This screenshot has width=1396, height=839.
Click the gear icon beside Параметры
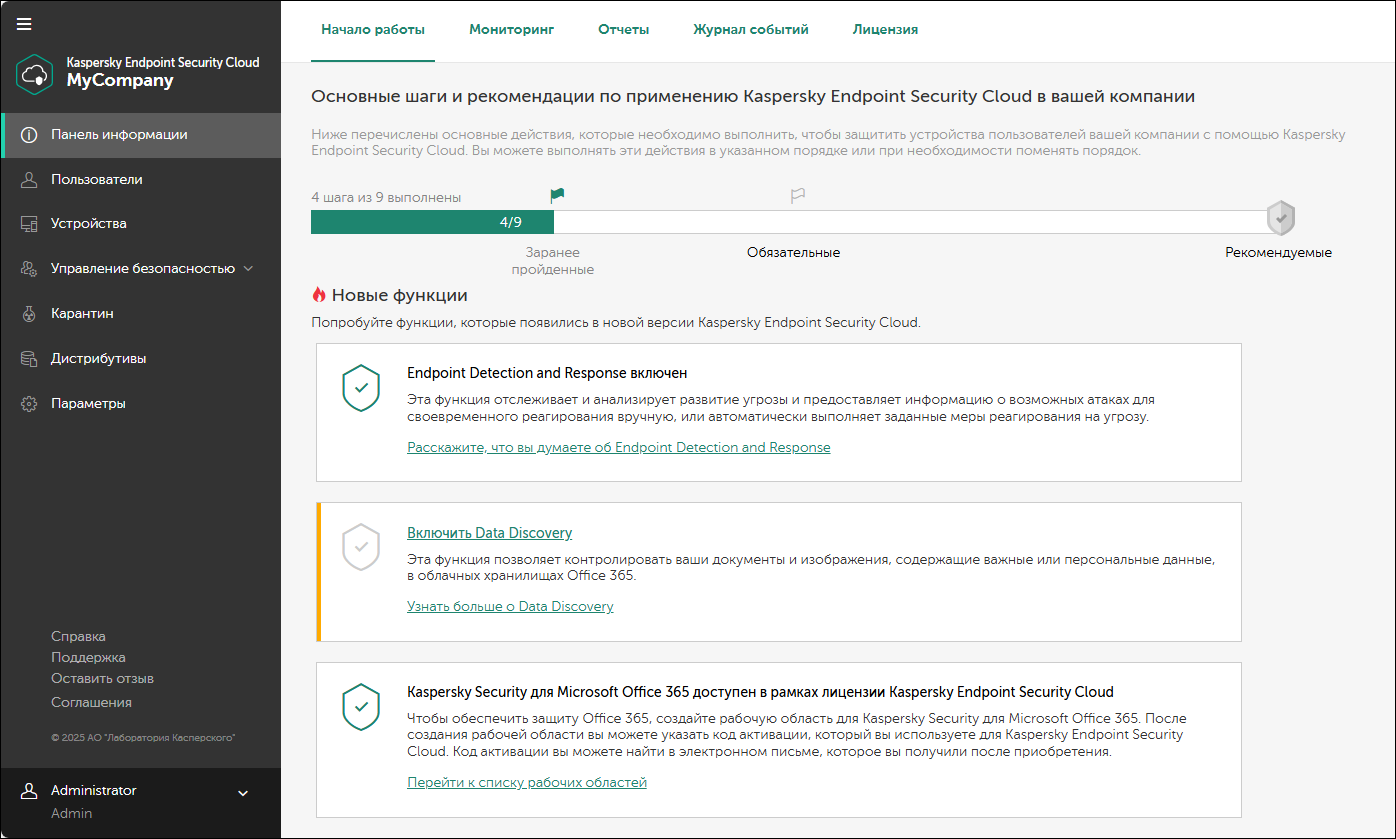(29, 404)
